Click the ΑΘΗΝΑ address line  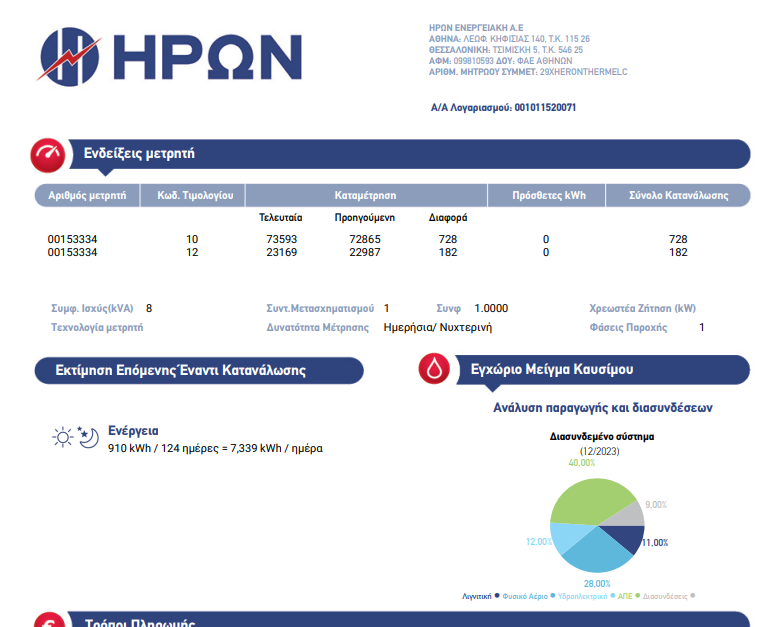[x=509, y=39]
